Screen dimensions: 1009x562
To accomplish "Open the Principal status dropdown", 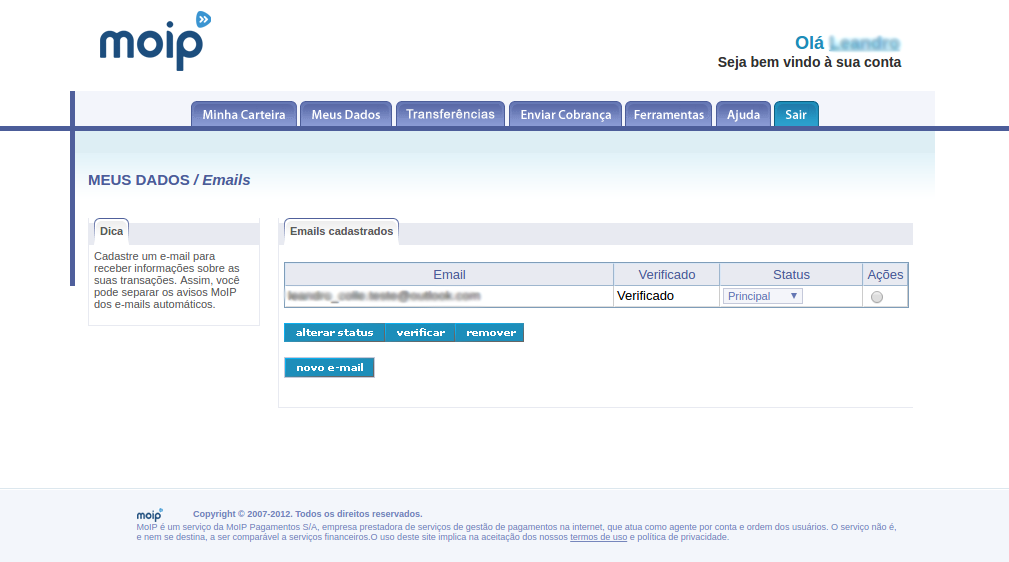I will (763, 296).
